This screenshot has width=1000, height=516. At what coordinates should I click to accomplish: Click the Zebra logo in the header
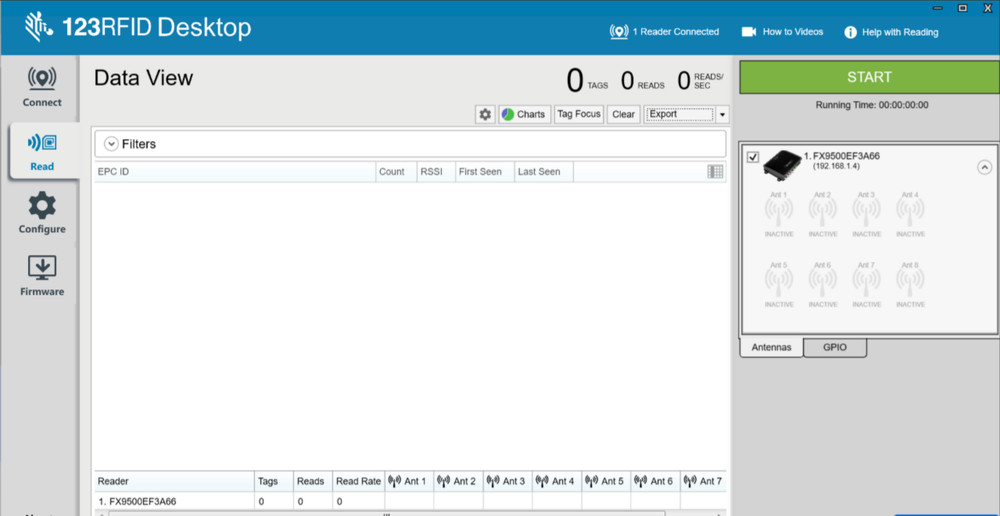pos(39,27)
